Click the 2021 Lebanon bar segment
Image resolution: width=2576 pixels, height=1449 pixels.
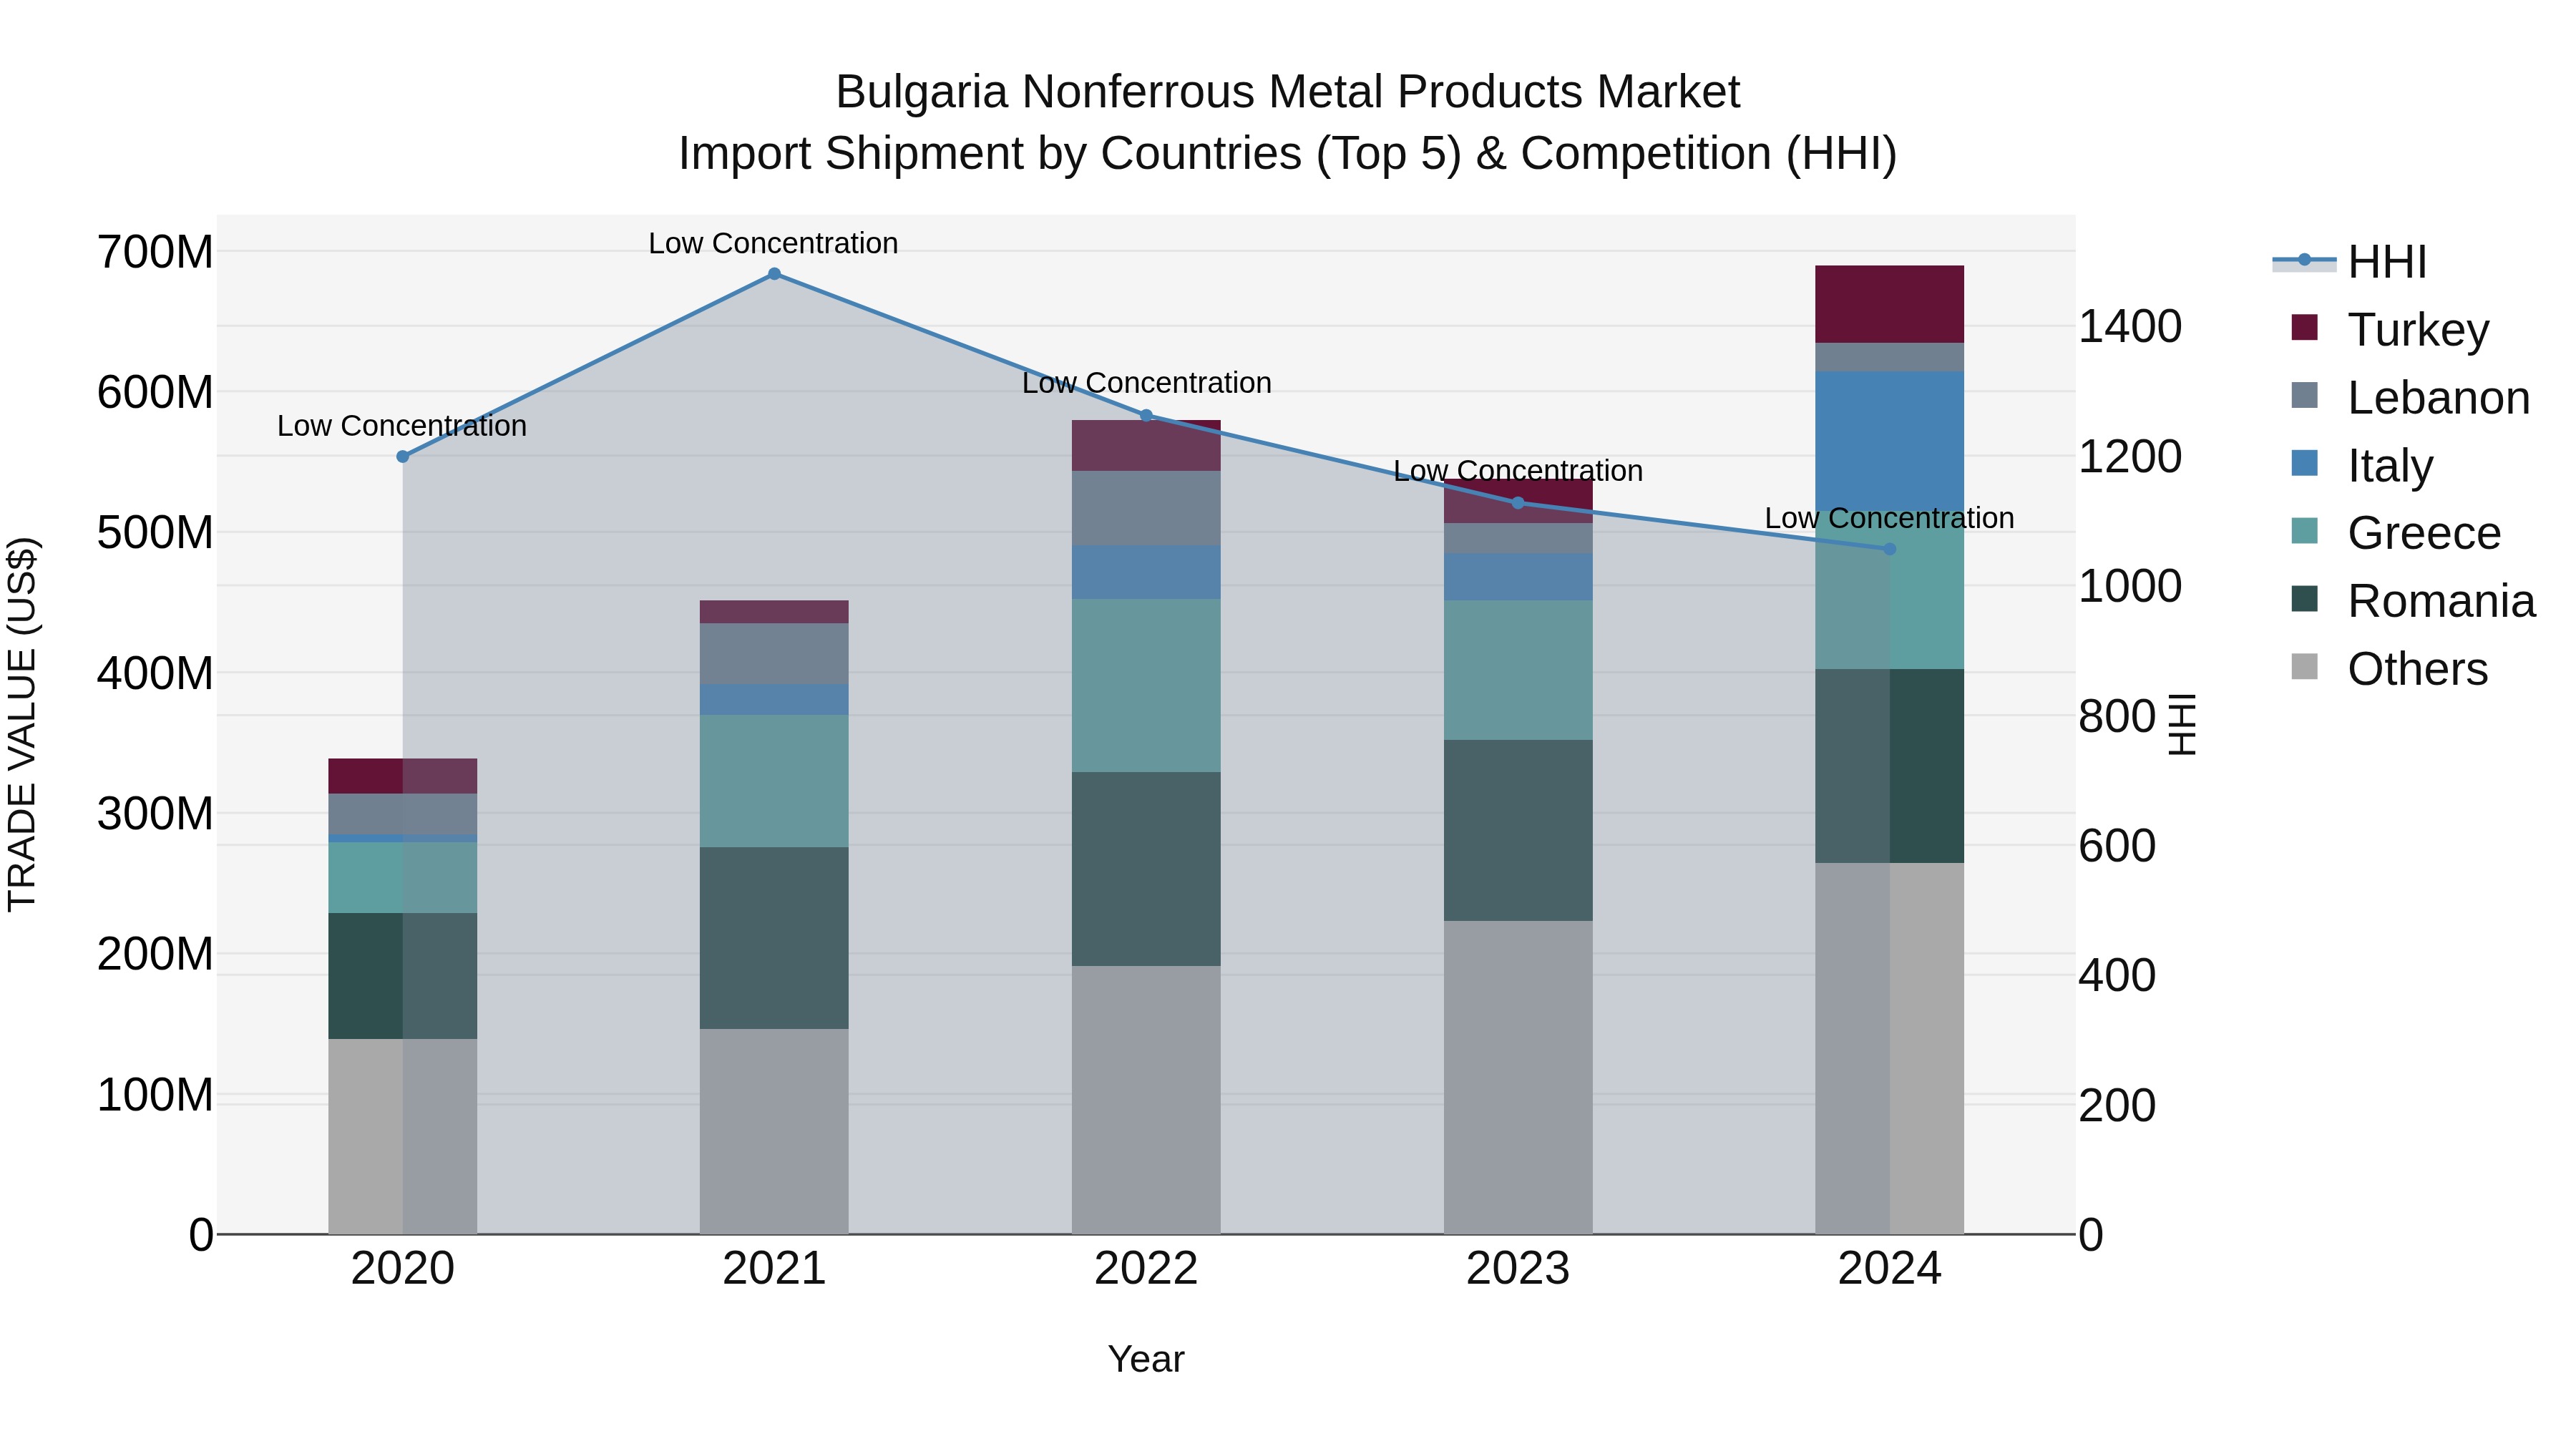point(774,654)
